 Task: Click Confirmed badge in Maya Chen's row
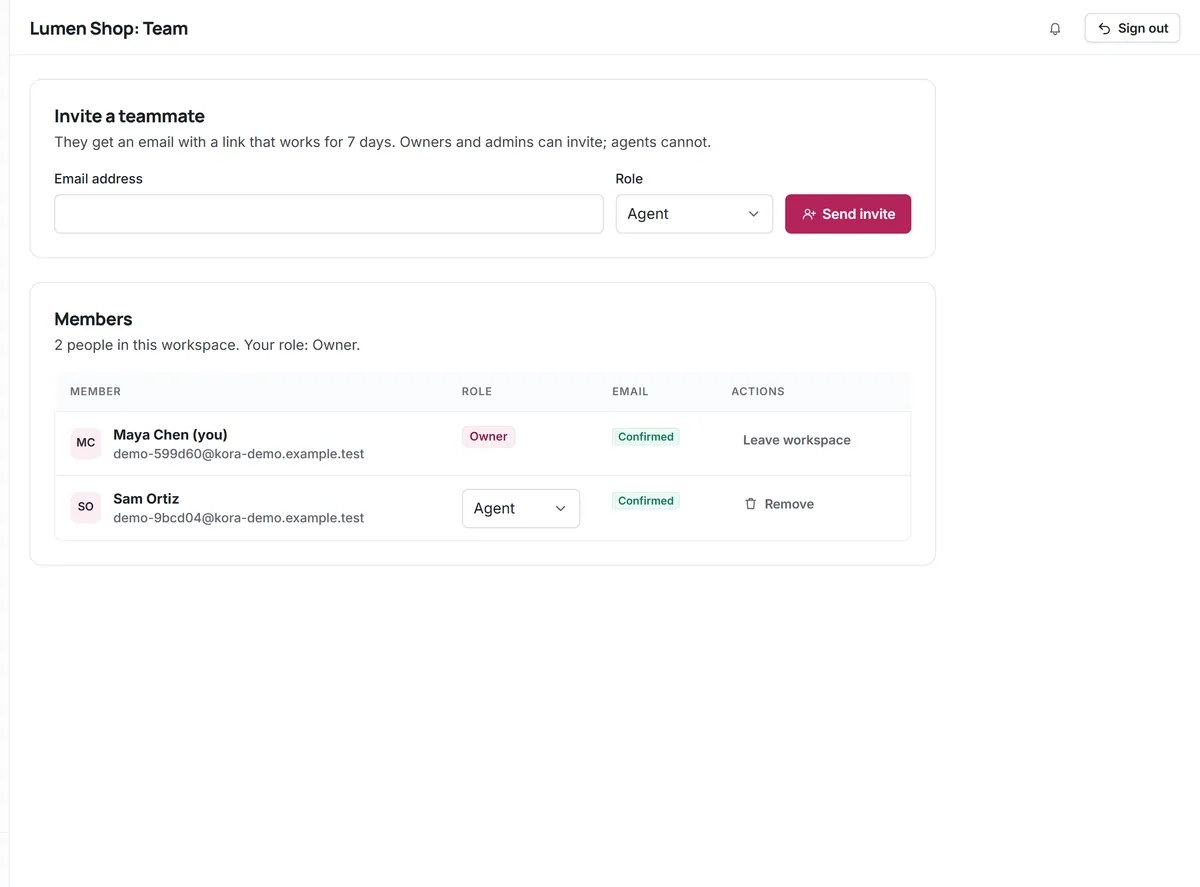pyautogui.click(x=646, y=436)
